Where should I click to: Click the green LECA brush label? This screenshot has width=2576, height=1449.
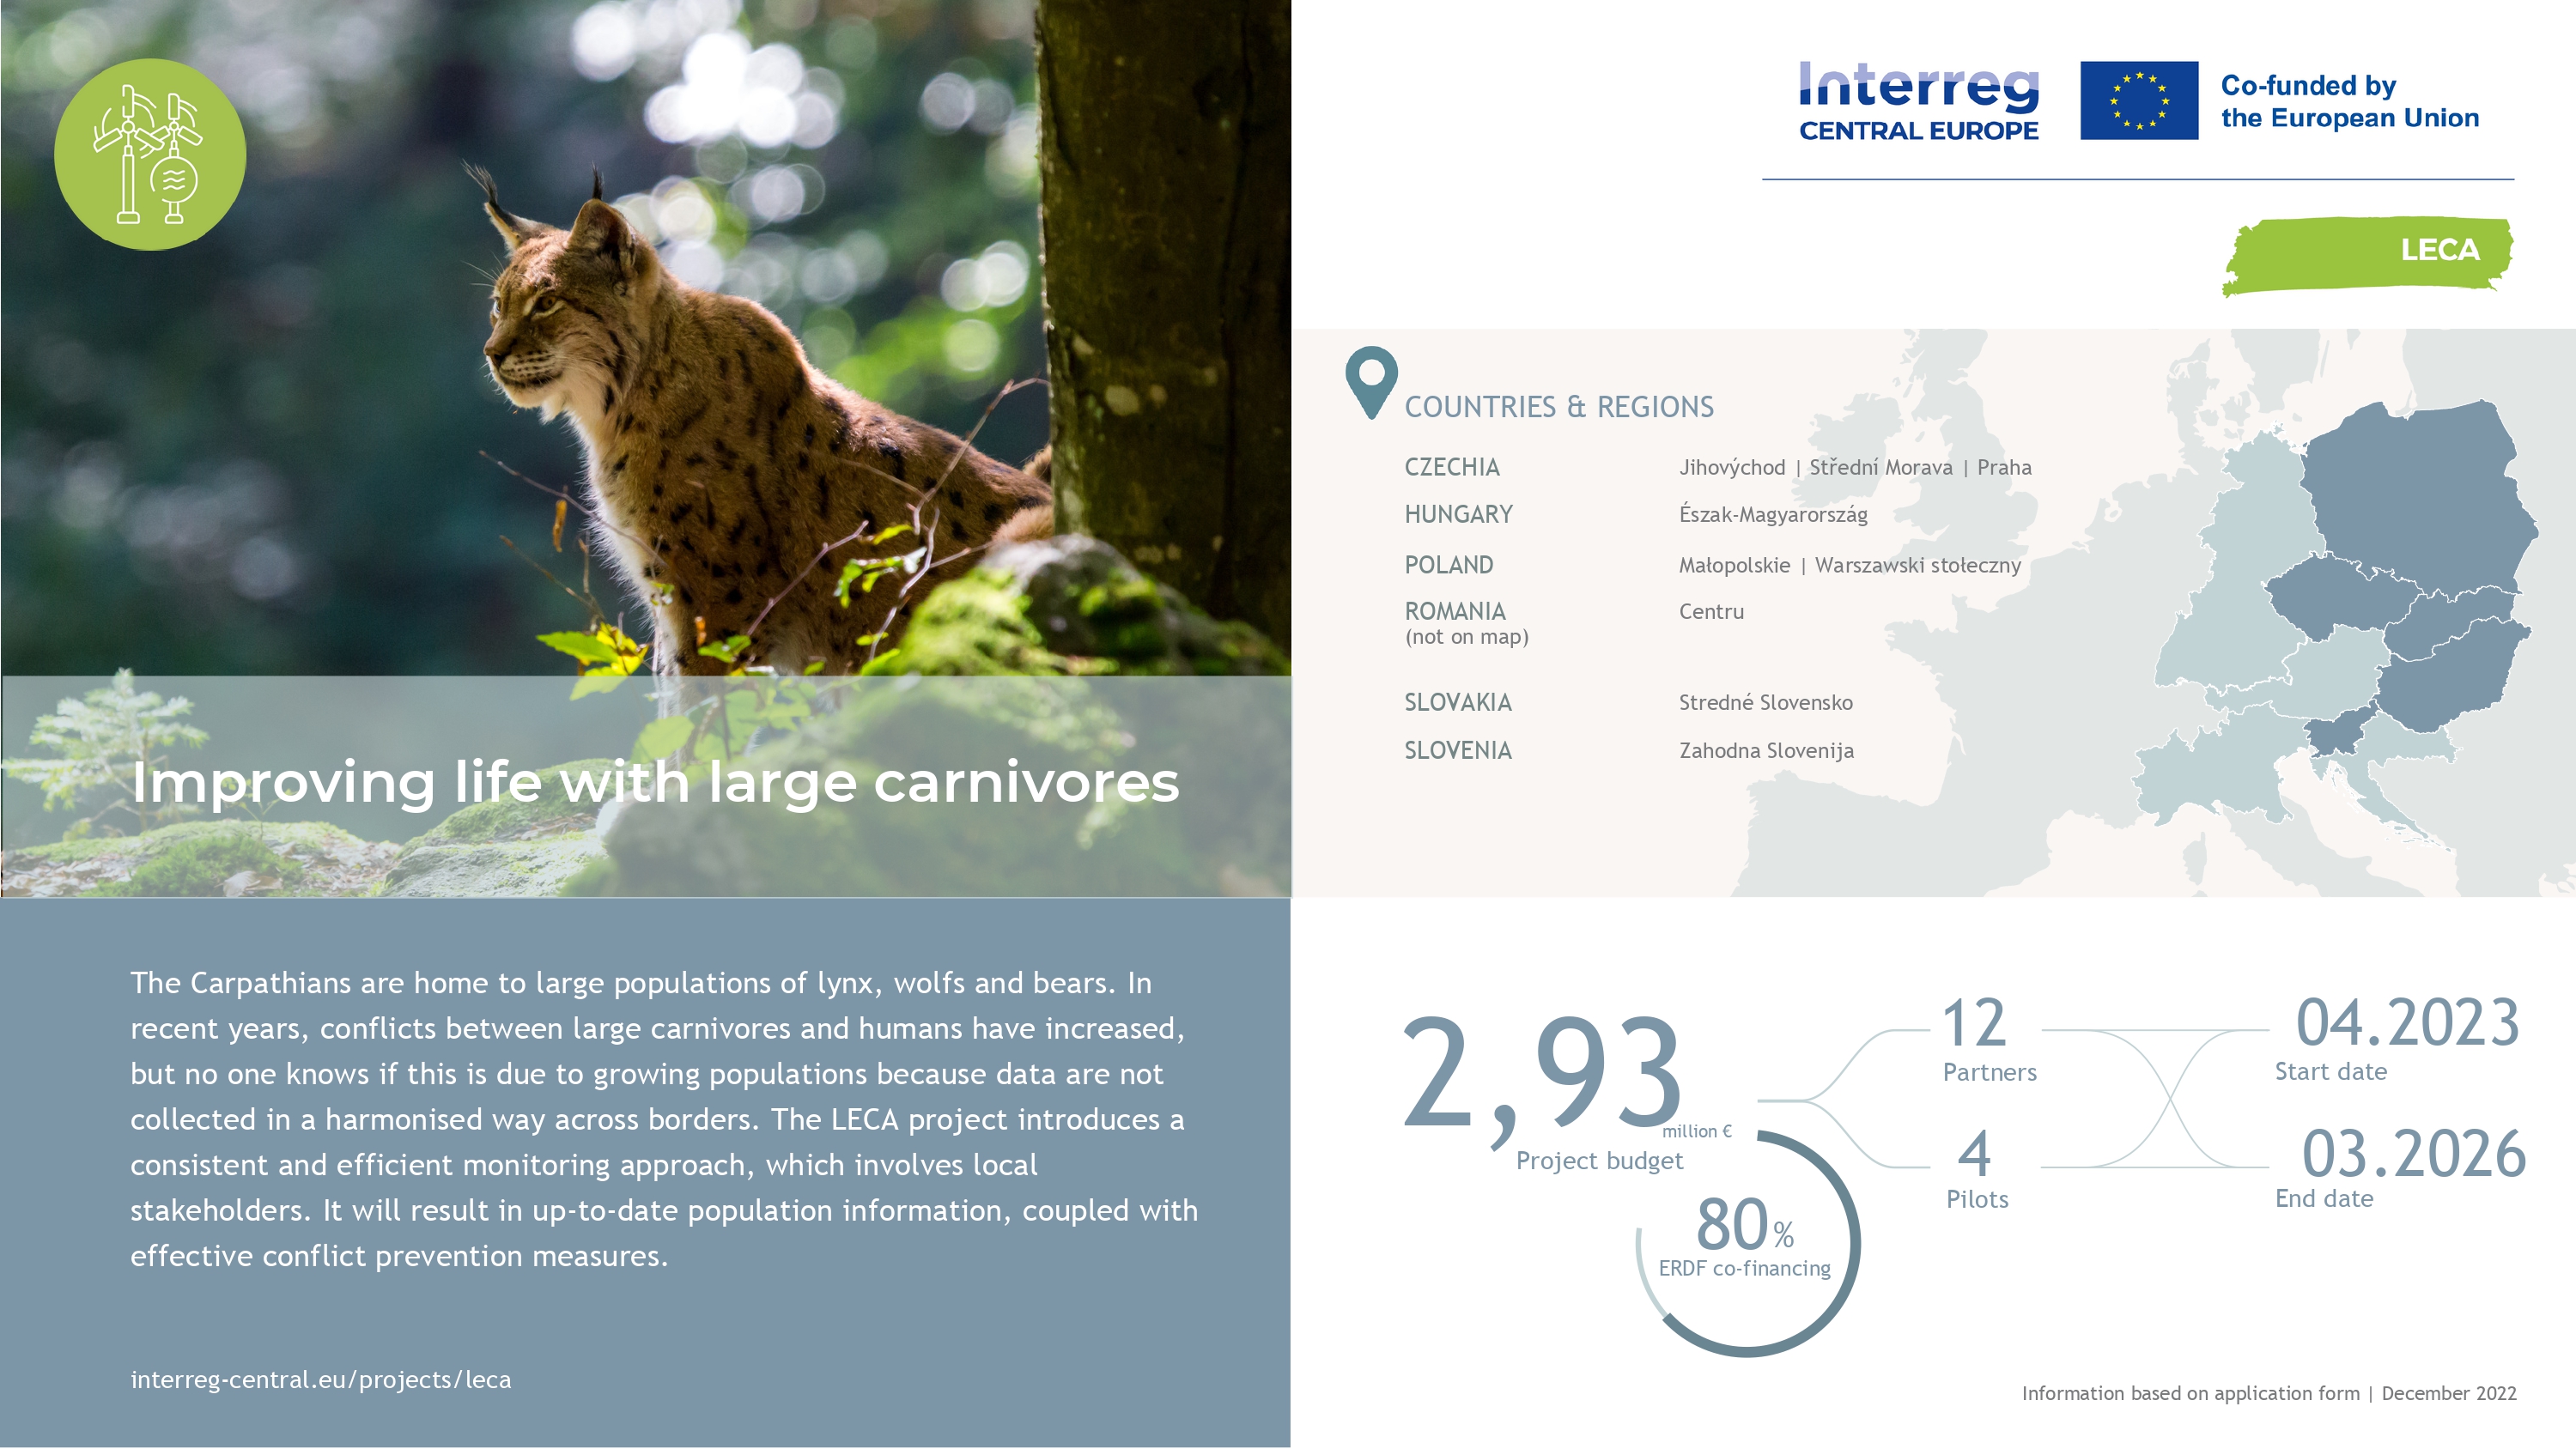pos(2367,255)
